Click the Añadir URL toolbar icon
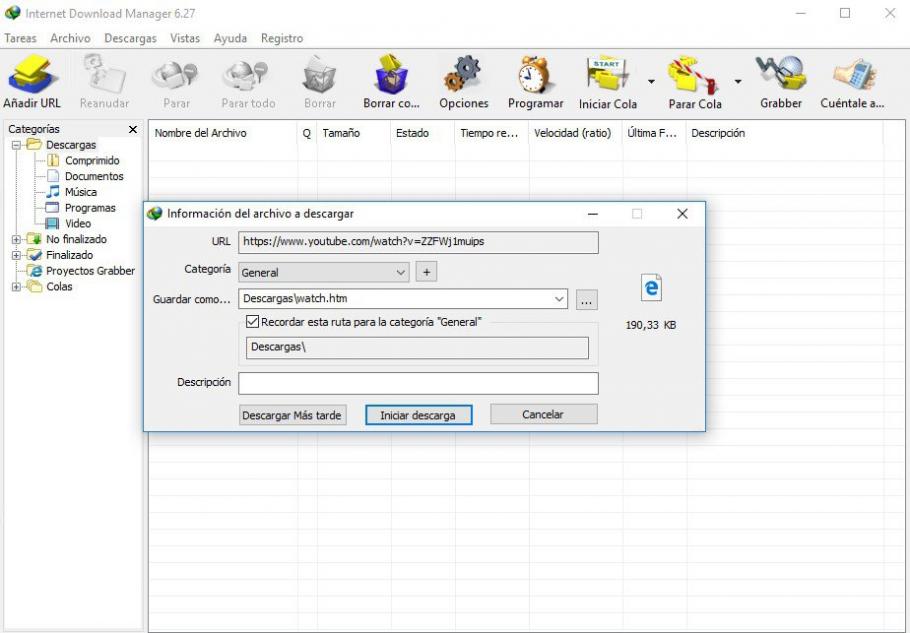The width and height of the screenshot is (910, 633). [31, 74]
